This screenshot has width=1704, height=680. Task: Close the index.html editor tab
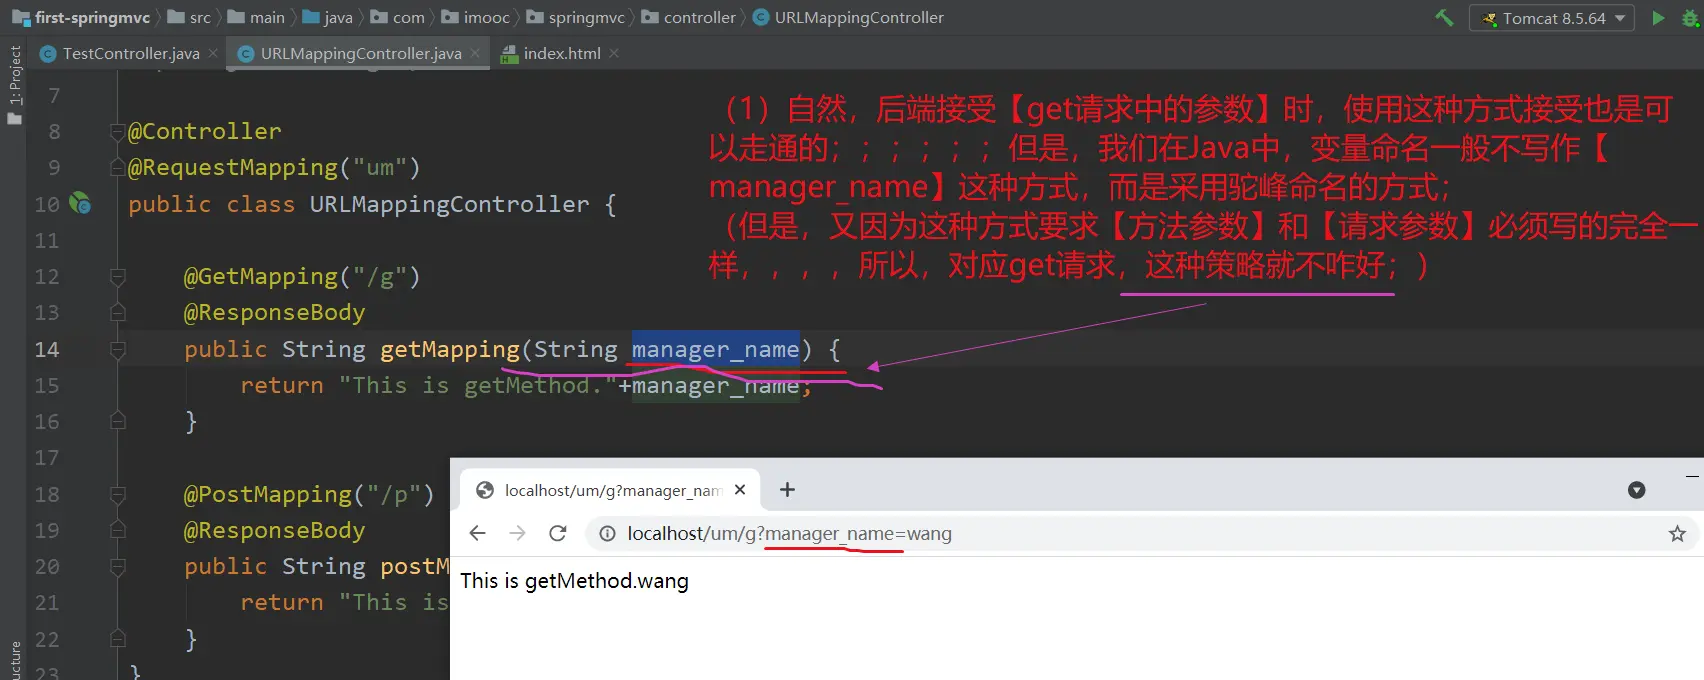614,53
